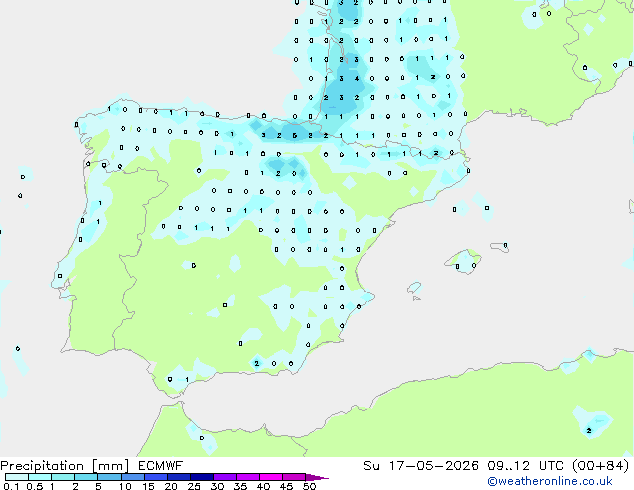Image resolution: width=634 pixels, height=490 pixels.
Task: Click the 10–15 mm legend color swatch
Action: pos(132,477)
